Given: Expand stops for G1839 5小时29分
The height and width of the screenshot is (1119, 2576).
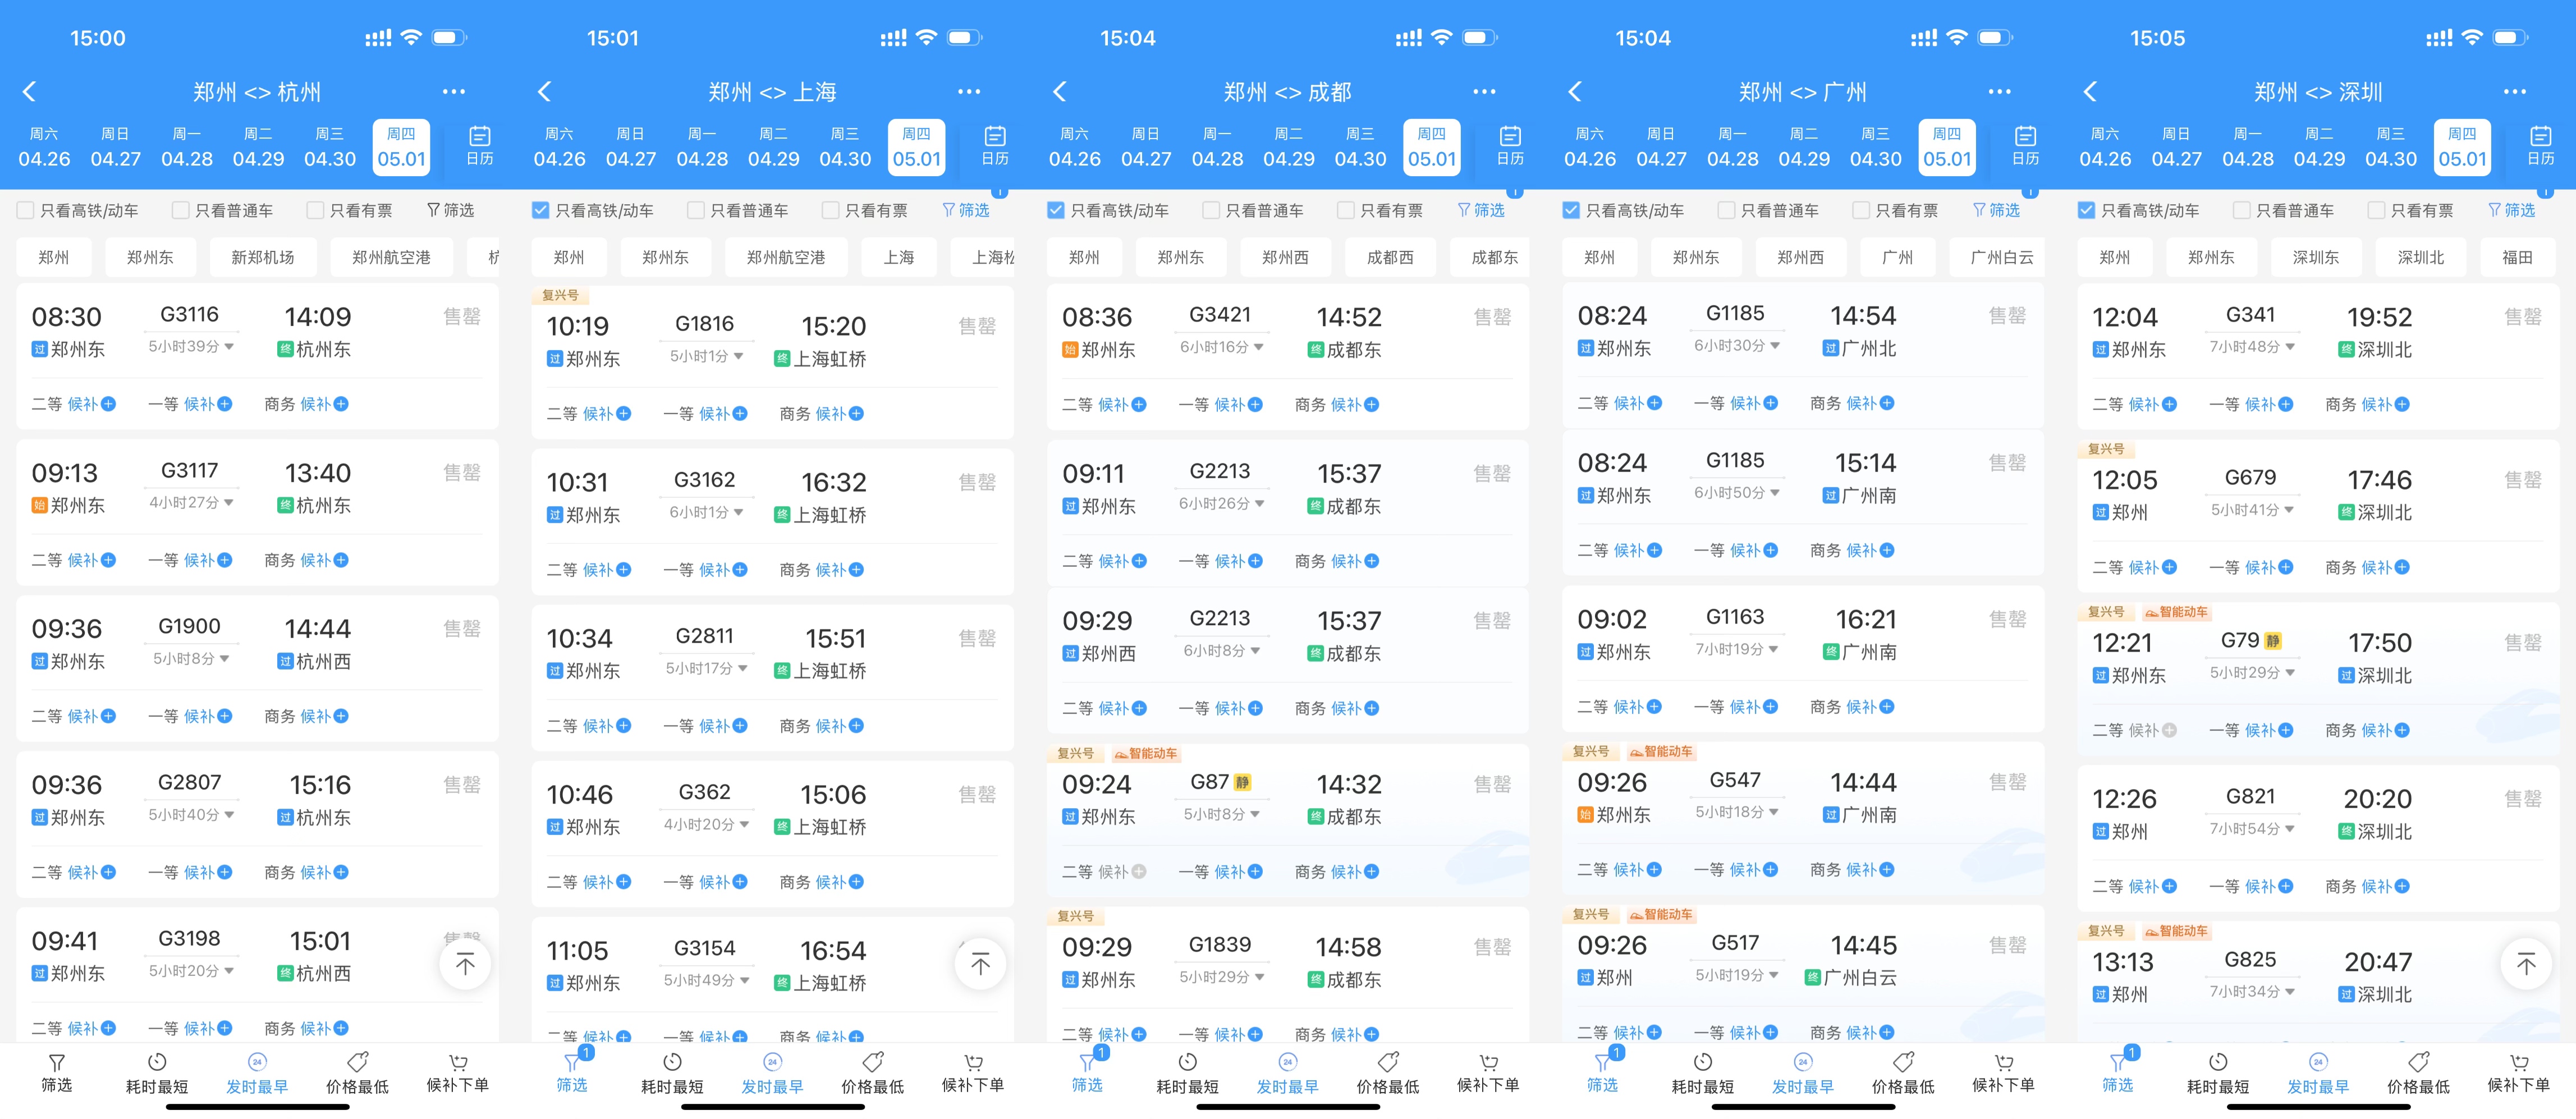Looking at the screenshot, I should click(x=1221, y=977).
